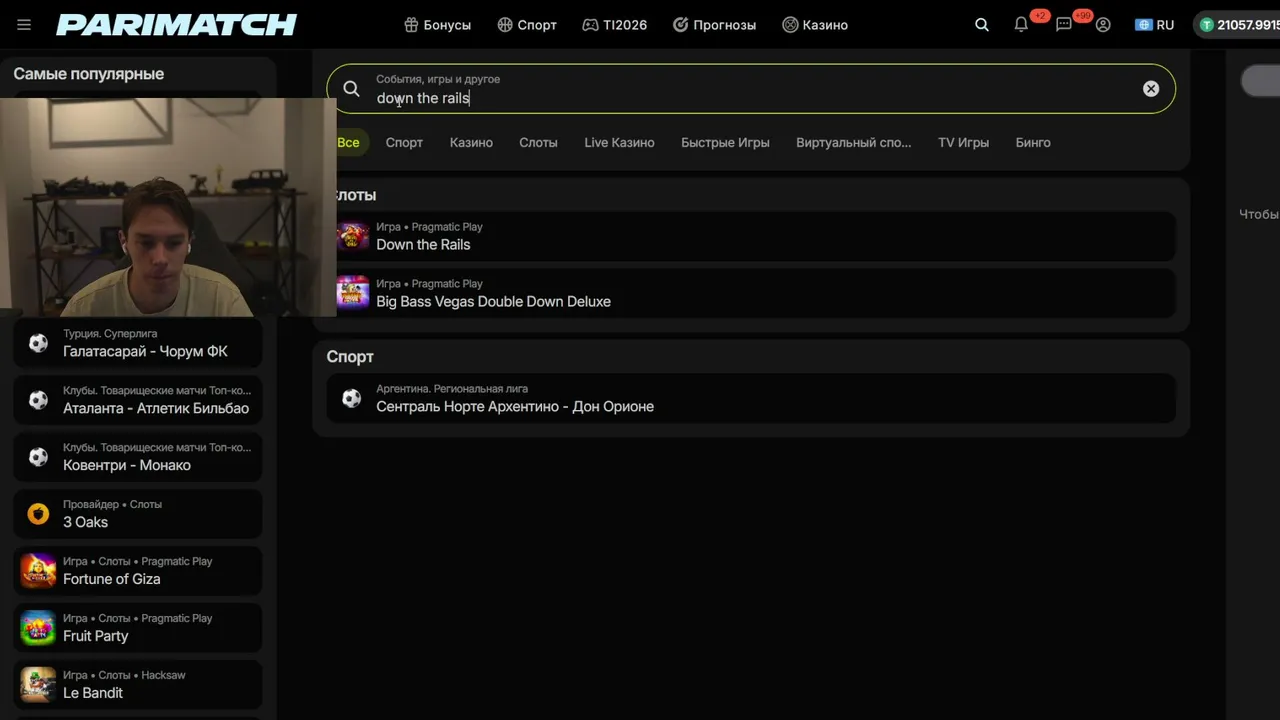Open the Le Bandit game
The height and width of the screenshot is (720, 1280).
click(x=138, y=685)
